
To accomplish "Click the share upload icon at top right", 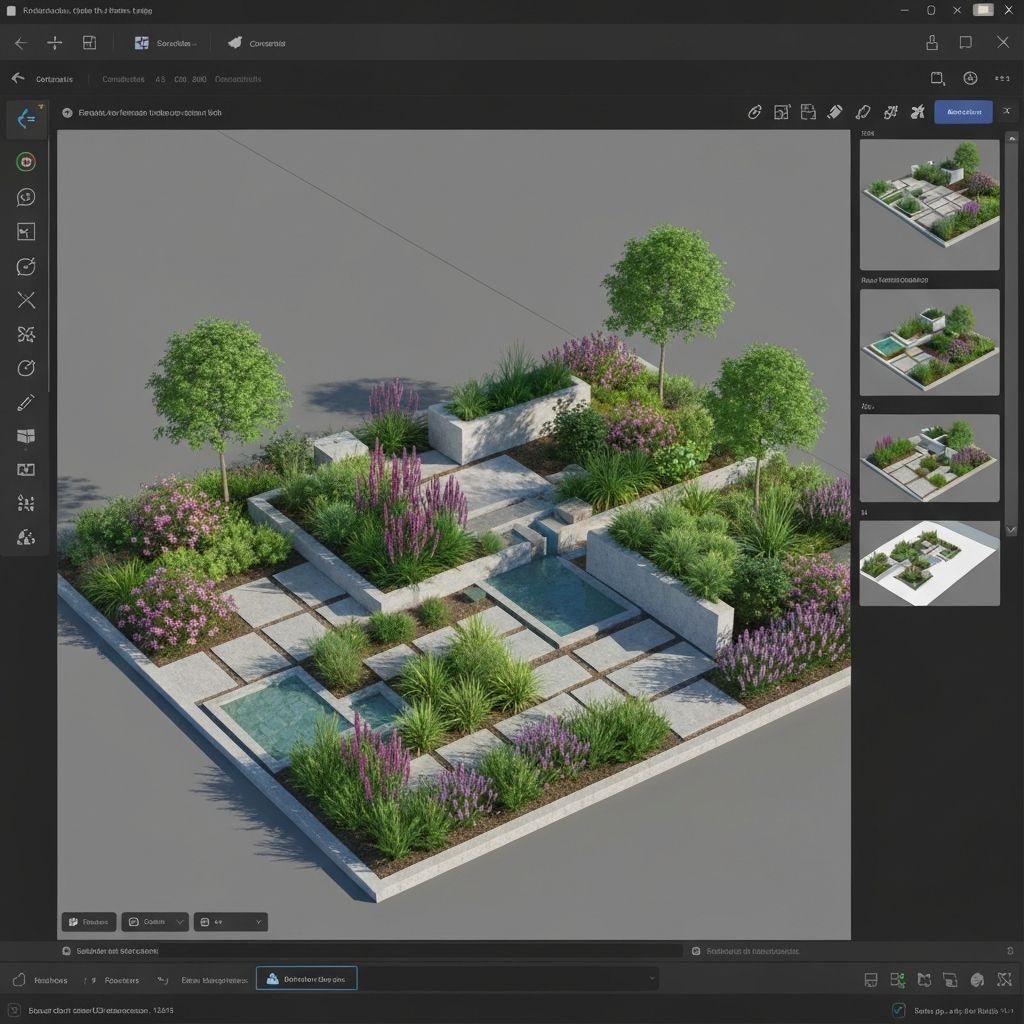I will point(932,43).
